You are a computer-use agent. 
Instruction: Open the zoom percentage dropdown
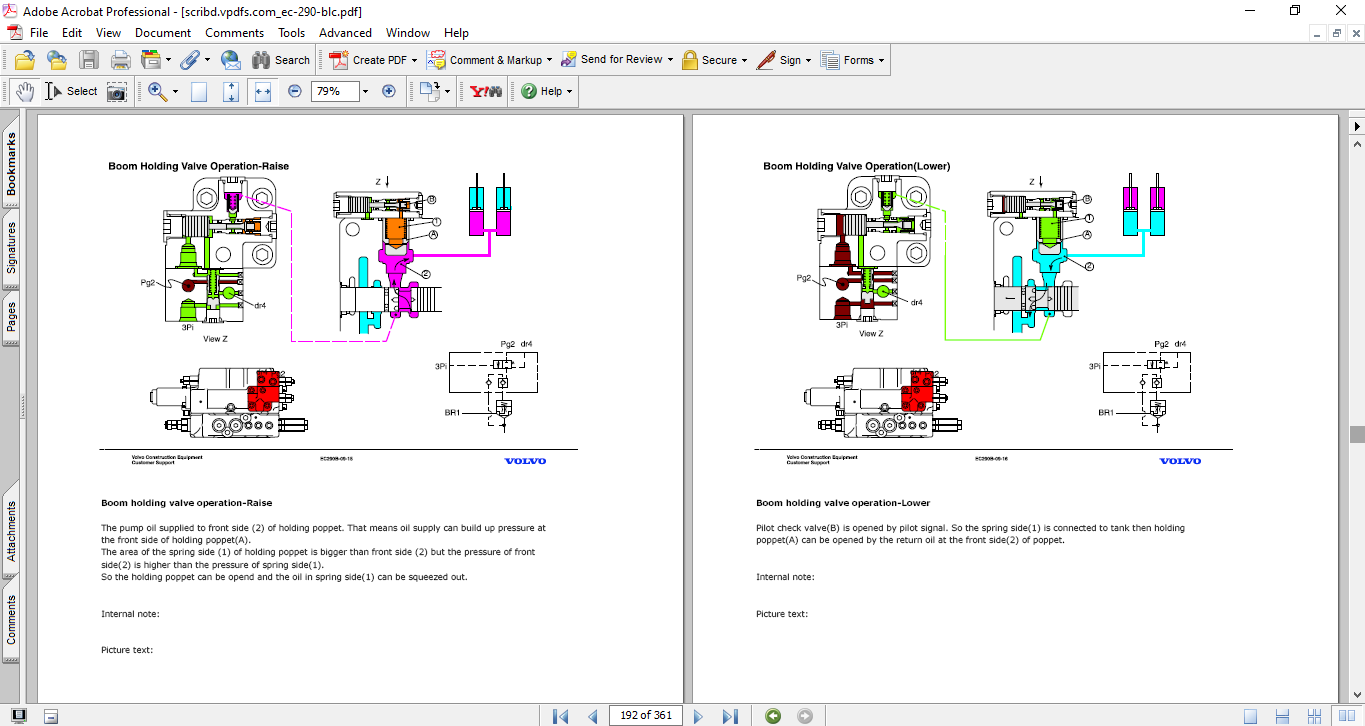pyautogui.click(x=365, y=91)
